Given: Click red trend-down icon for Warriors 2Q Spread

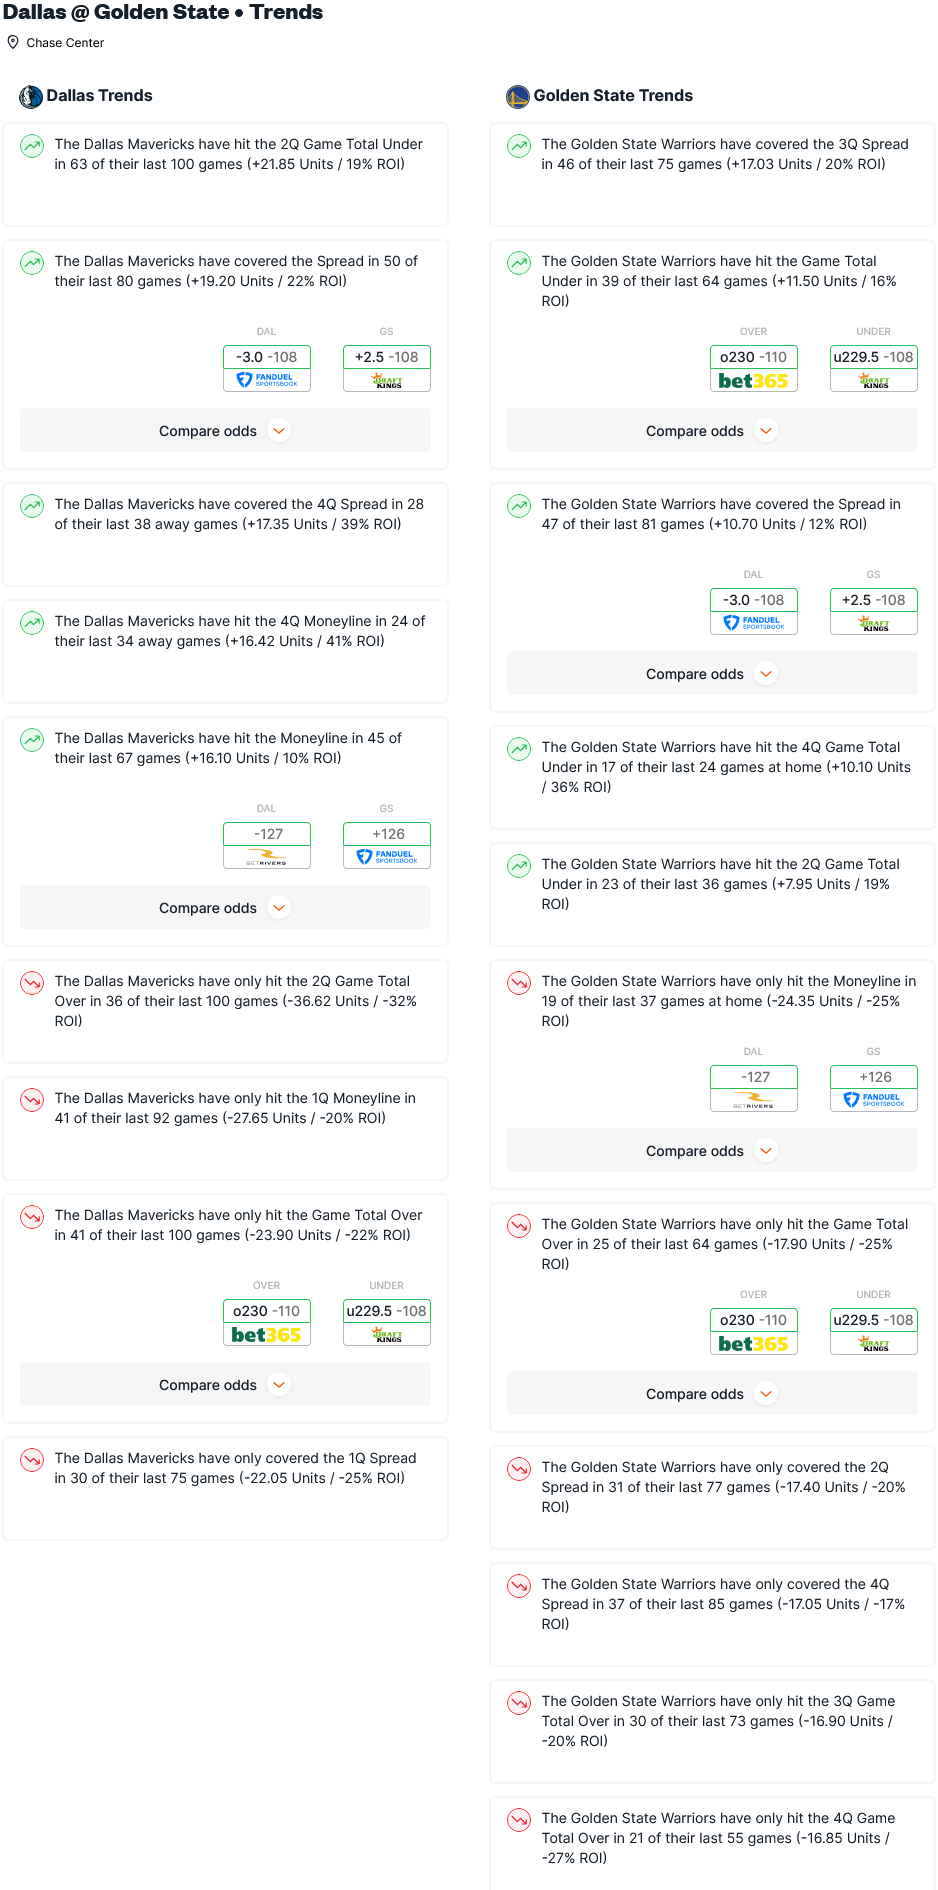Looking at the screenshot, I should click(519, 1469).
